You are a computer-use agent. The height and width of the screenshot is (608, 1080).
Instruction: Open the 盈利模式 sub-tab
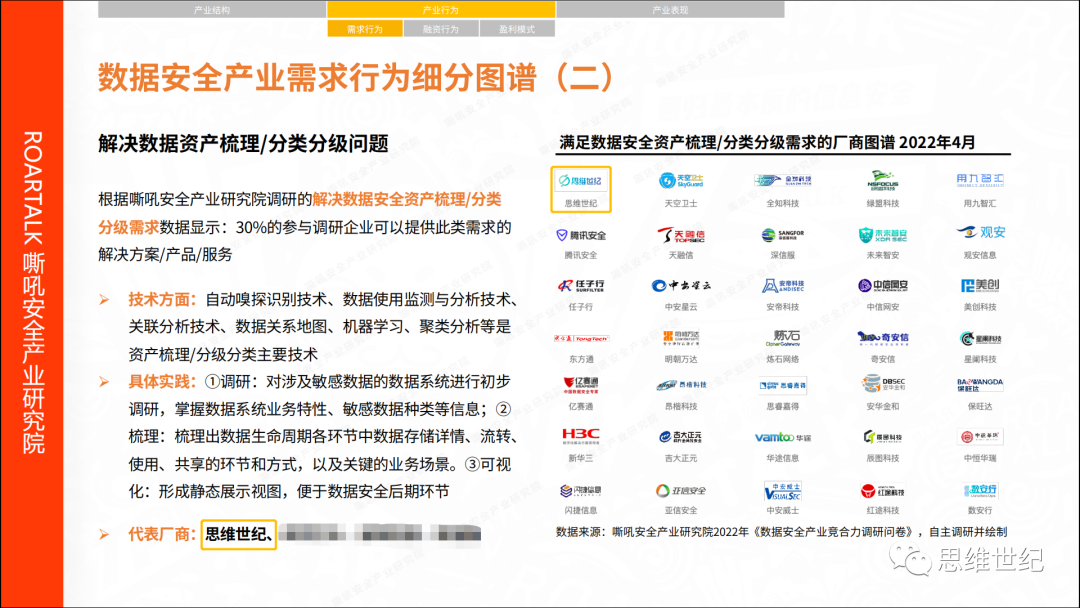pyautogui.click(x=517, y=29)
